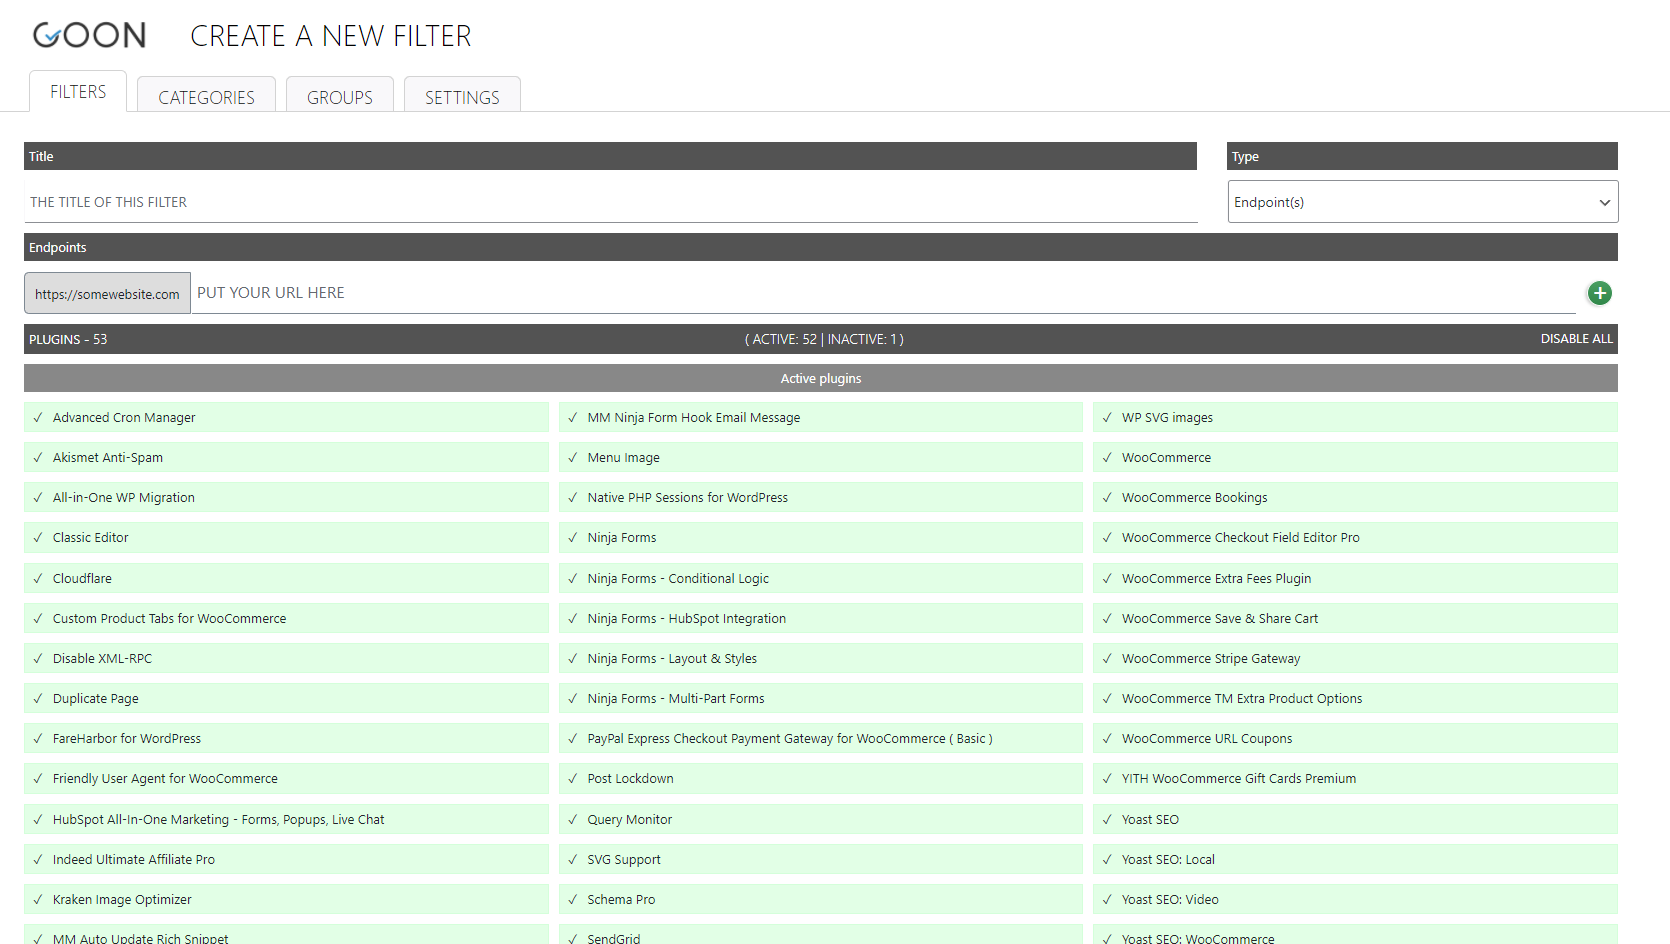Disable YITH WooCommerce Gift Cards Premium
This screenshot has width=1670, height=944.
coord(1355,779)
